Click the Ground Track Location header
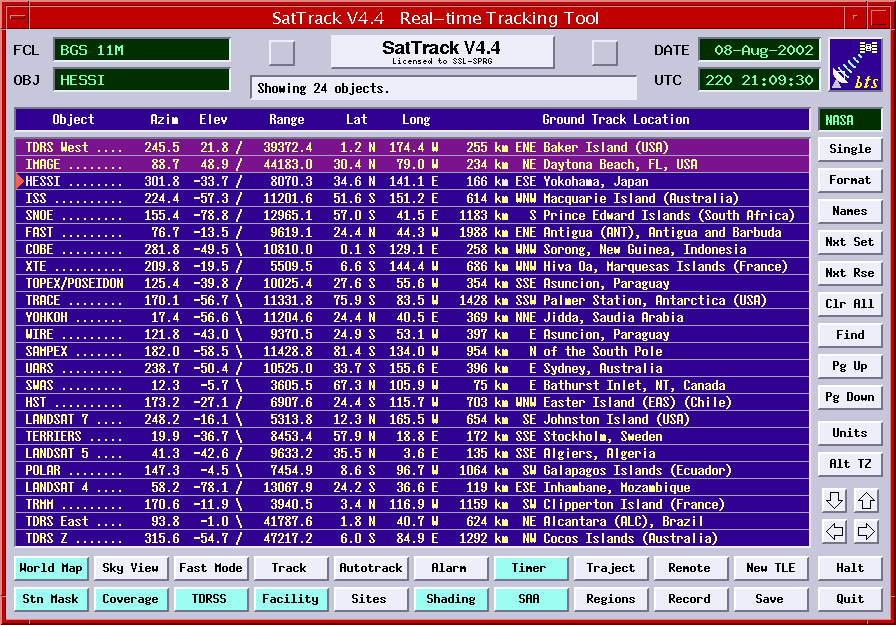The width and height of the screenshot is (896, 625). tap(615, 119)
